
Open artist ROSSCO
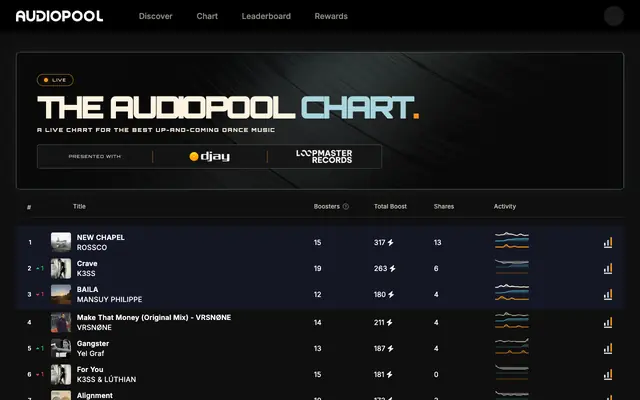[92, 248]
